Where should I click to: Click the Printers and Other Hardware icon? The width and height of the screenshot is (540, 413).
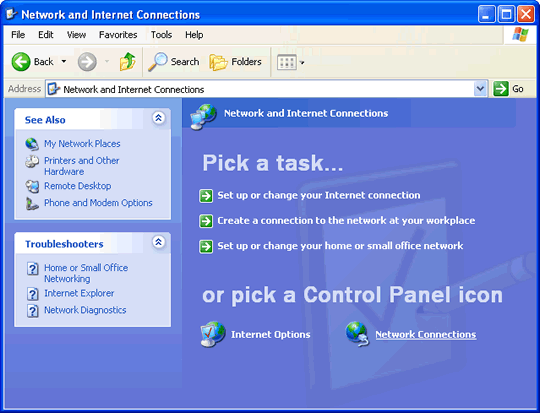[x=32, y=161]
